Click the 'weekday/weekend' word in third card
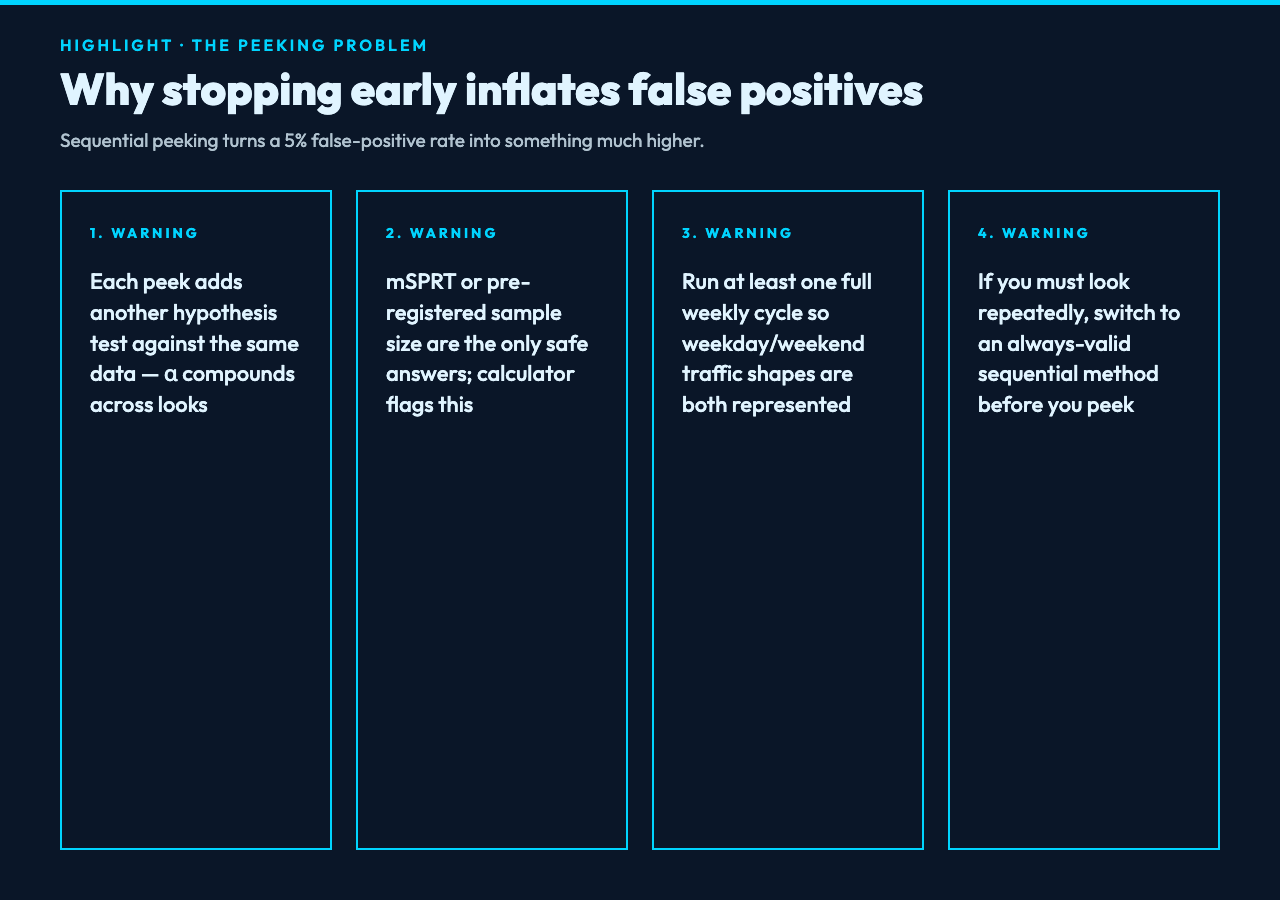 pos(773,344)
